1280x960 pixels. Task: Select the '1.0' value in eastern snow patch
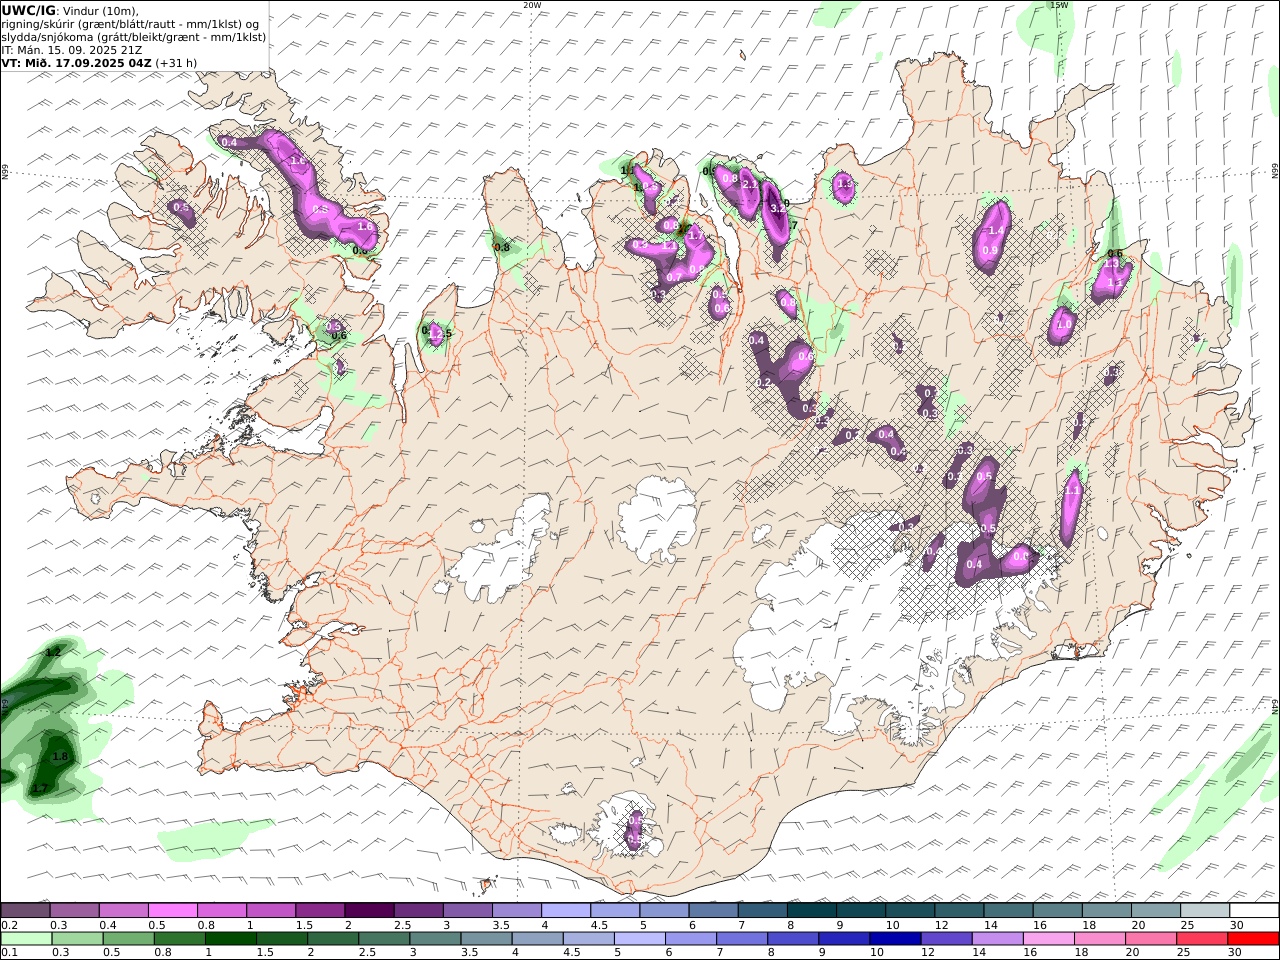[1064, 325]
